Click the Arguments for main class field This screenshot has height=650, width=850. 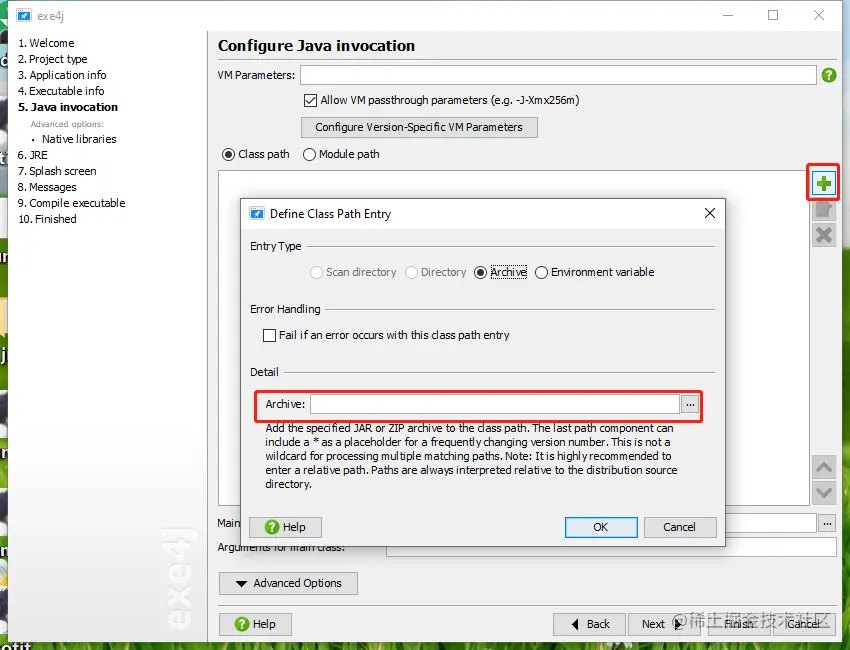click(x=611, y=548)
